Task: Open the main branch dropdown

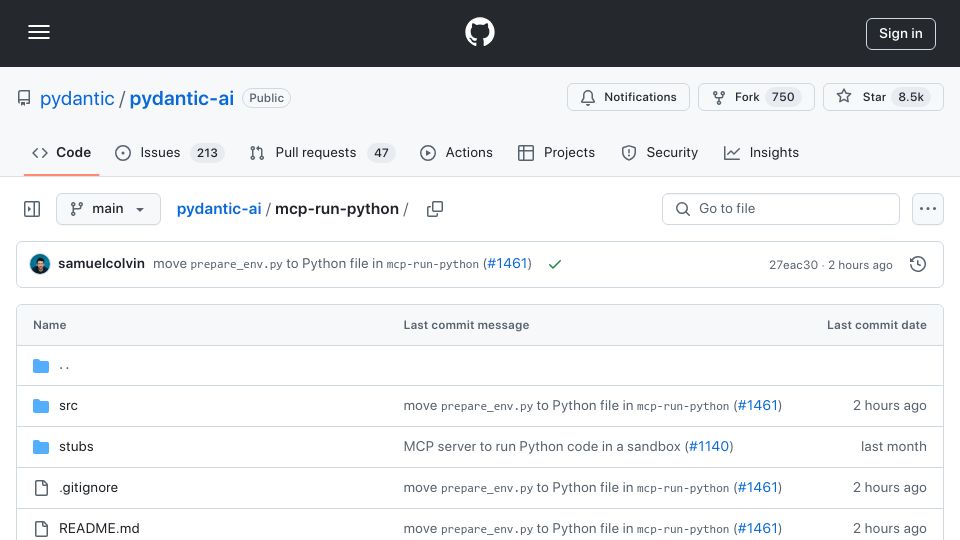Action: [108, 209]
